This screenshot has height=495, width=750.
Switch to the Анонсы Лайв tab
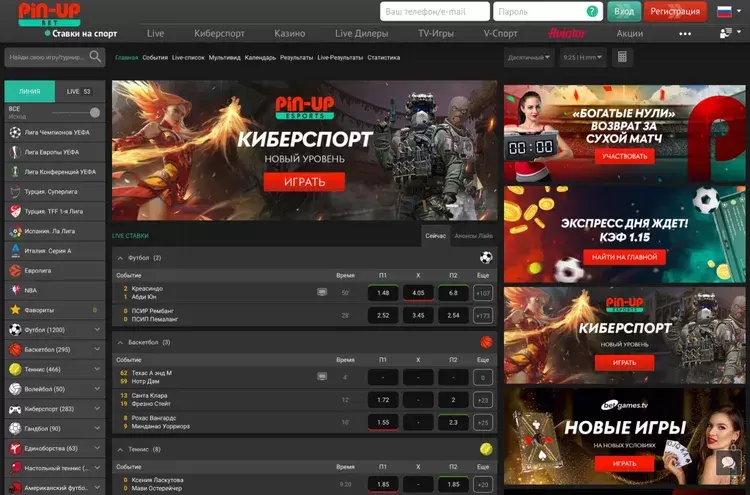click(x=474, y=236)
